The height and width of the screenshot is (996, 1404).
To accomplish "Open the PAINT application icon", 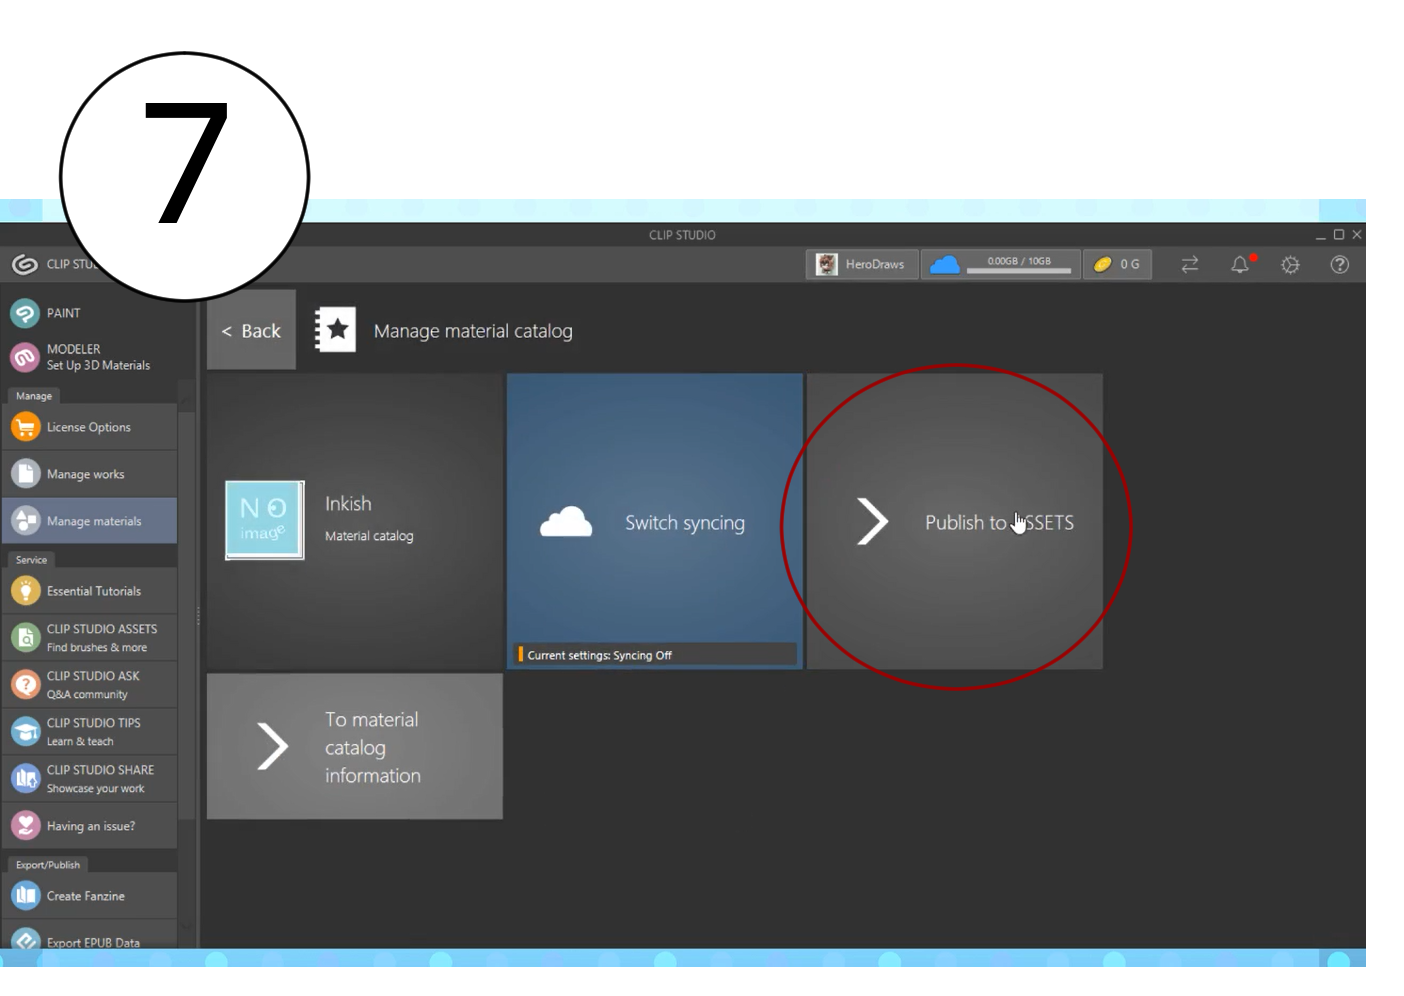I will pyautogui.click(x=25, y=313).
